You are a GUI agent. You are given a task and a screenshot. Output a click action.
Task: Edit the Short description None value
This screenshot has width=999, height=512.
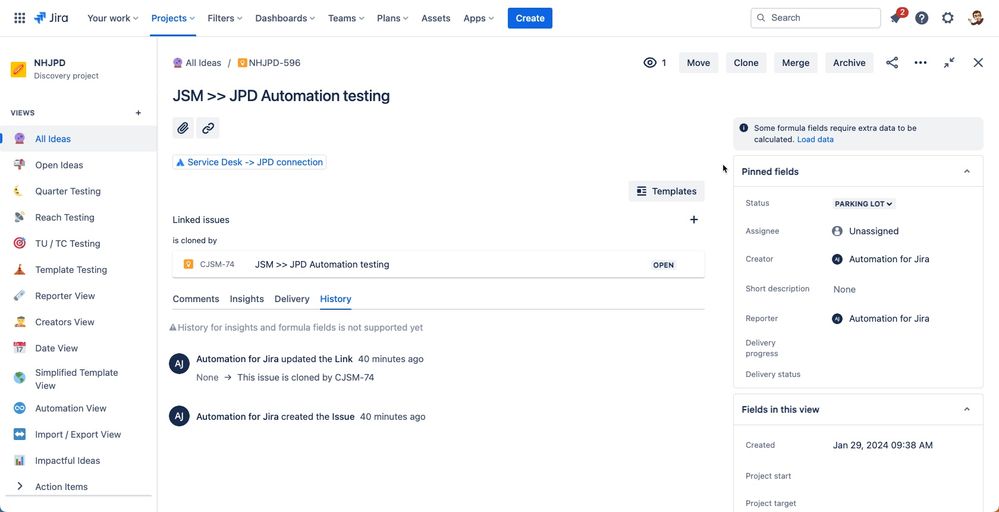point(844,289)
